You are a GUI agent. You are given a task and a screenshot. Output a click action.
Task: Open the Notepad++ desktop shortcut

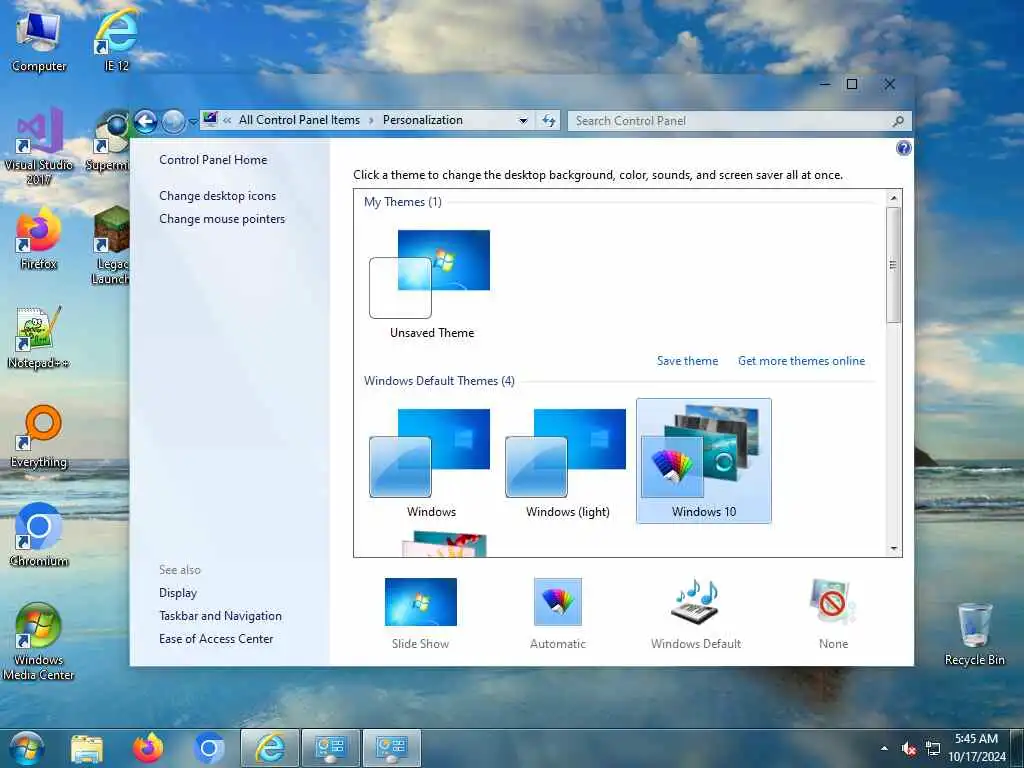pos(39,338)
